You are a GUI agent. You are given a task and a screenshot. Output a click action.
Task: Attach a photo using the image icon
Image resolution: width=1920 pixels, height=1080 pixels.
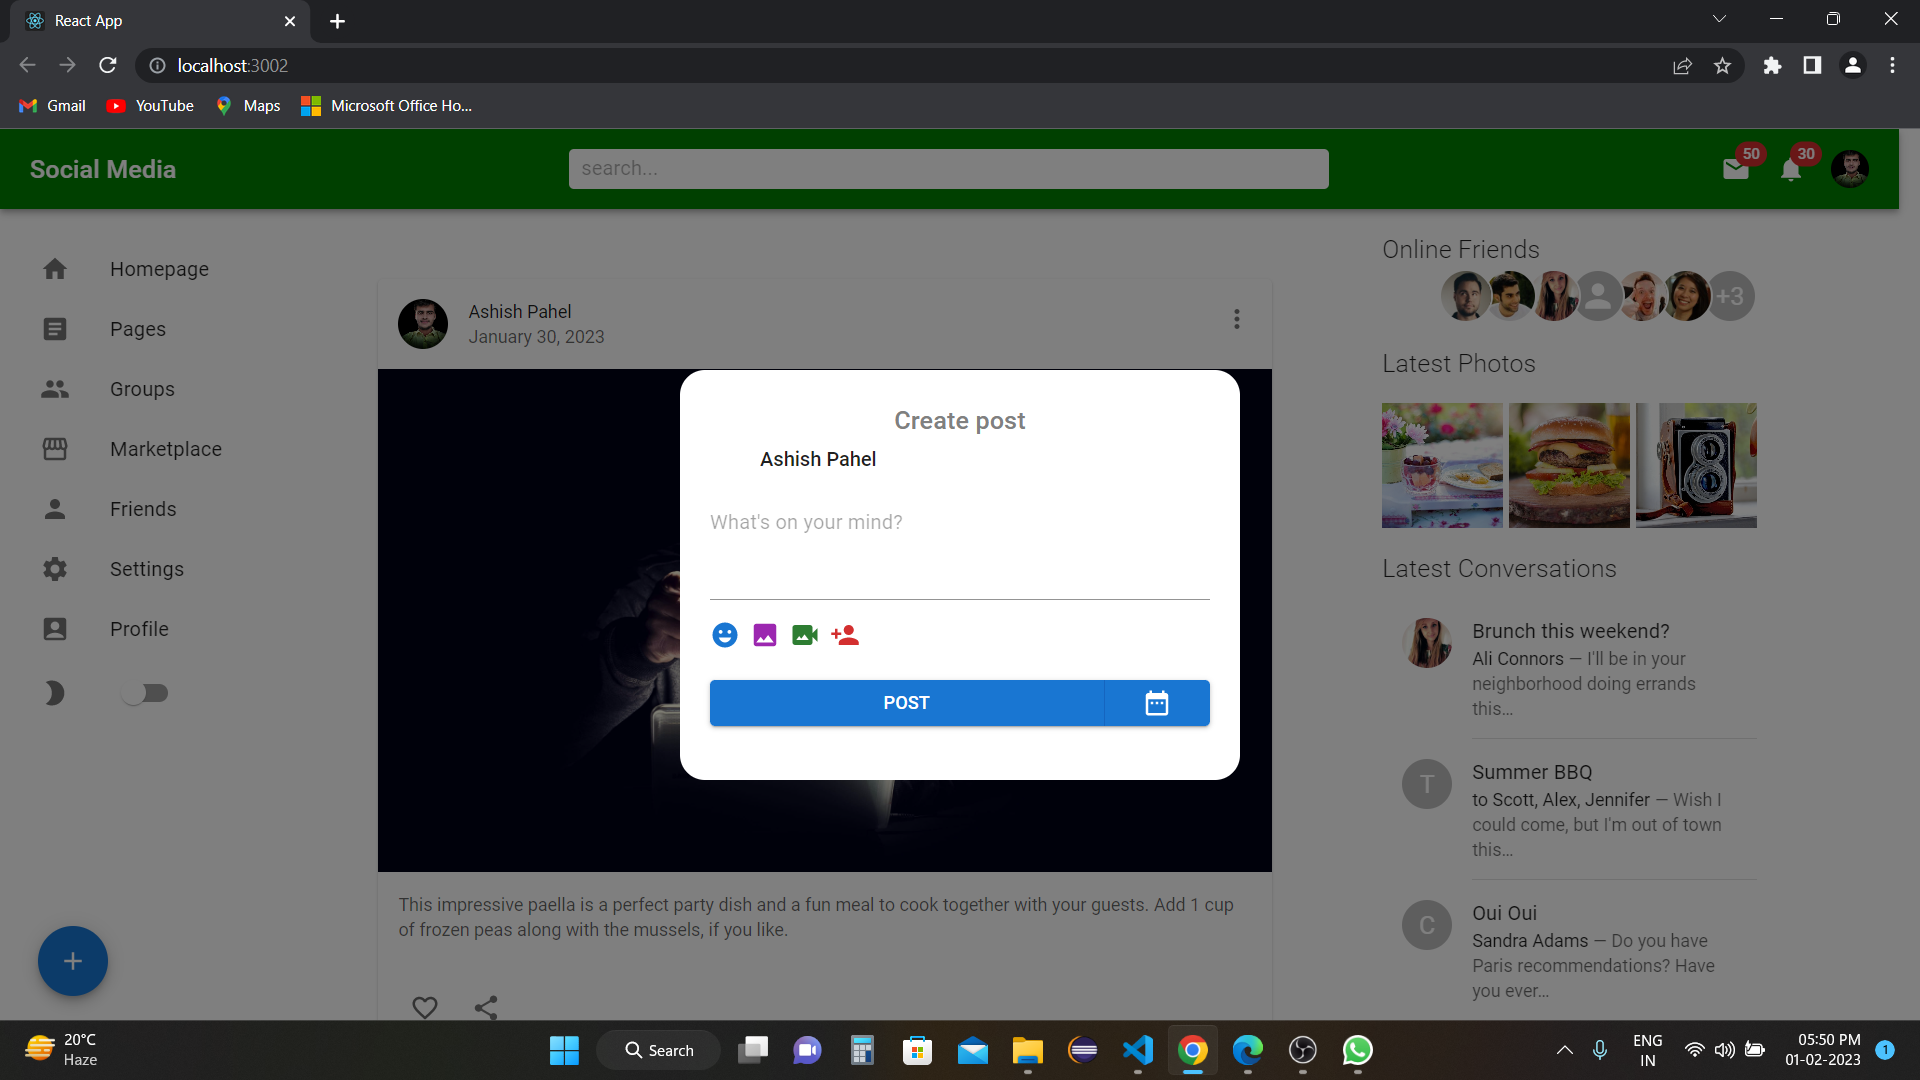click(764, 635)
